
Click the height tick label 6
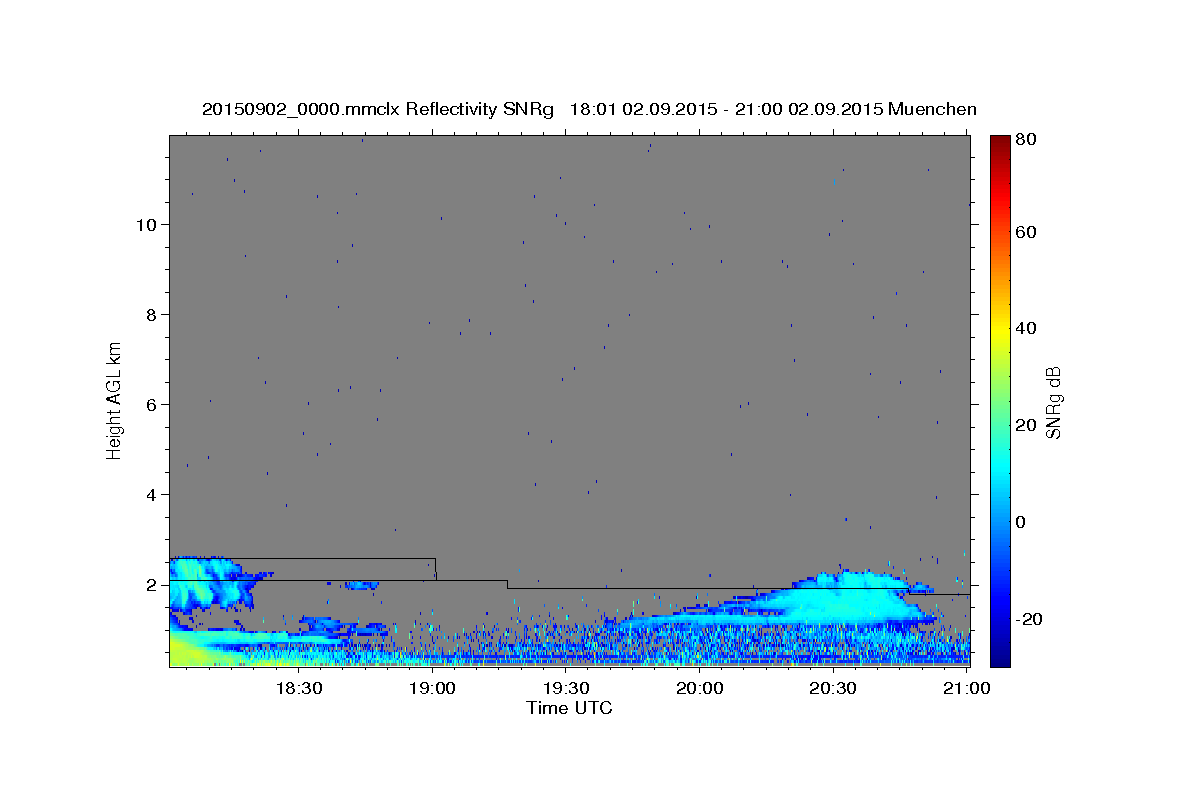pos(152,404)
